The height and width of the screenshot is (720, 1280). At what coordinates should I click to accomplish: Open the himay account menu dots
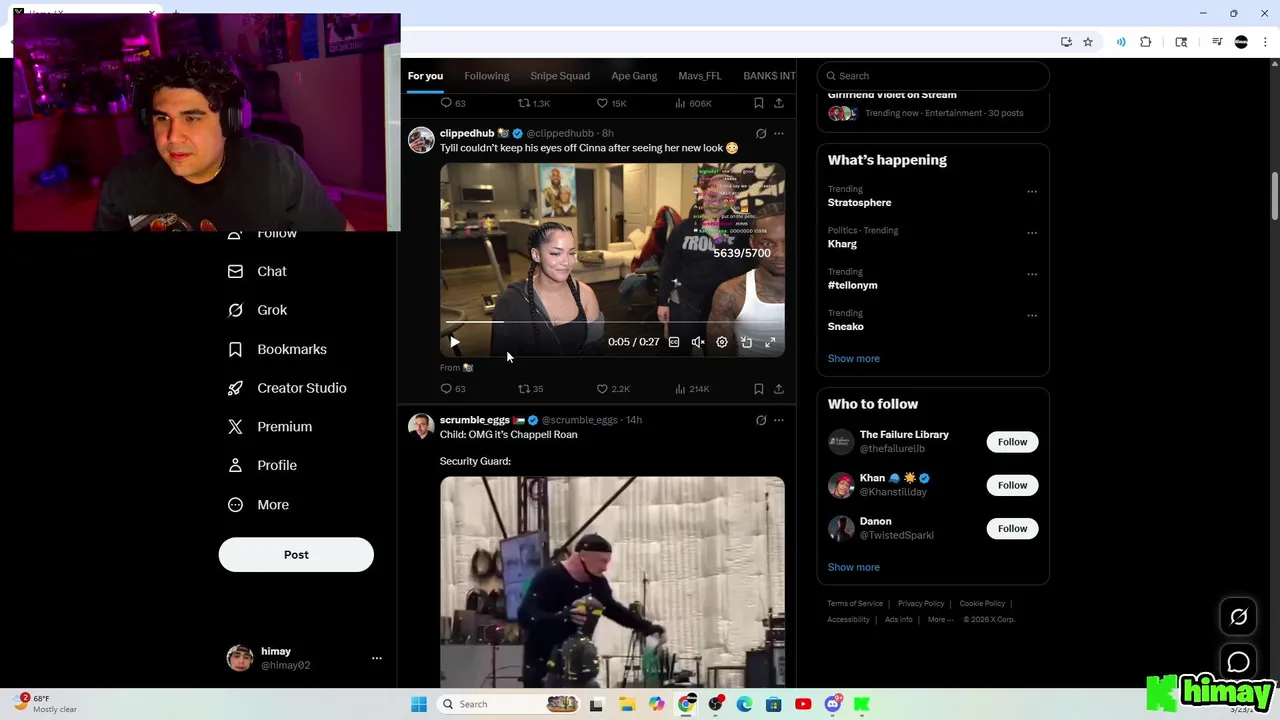pos(377,658)
